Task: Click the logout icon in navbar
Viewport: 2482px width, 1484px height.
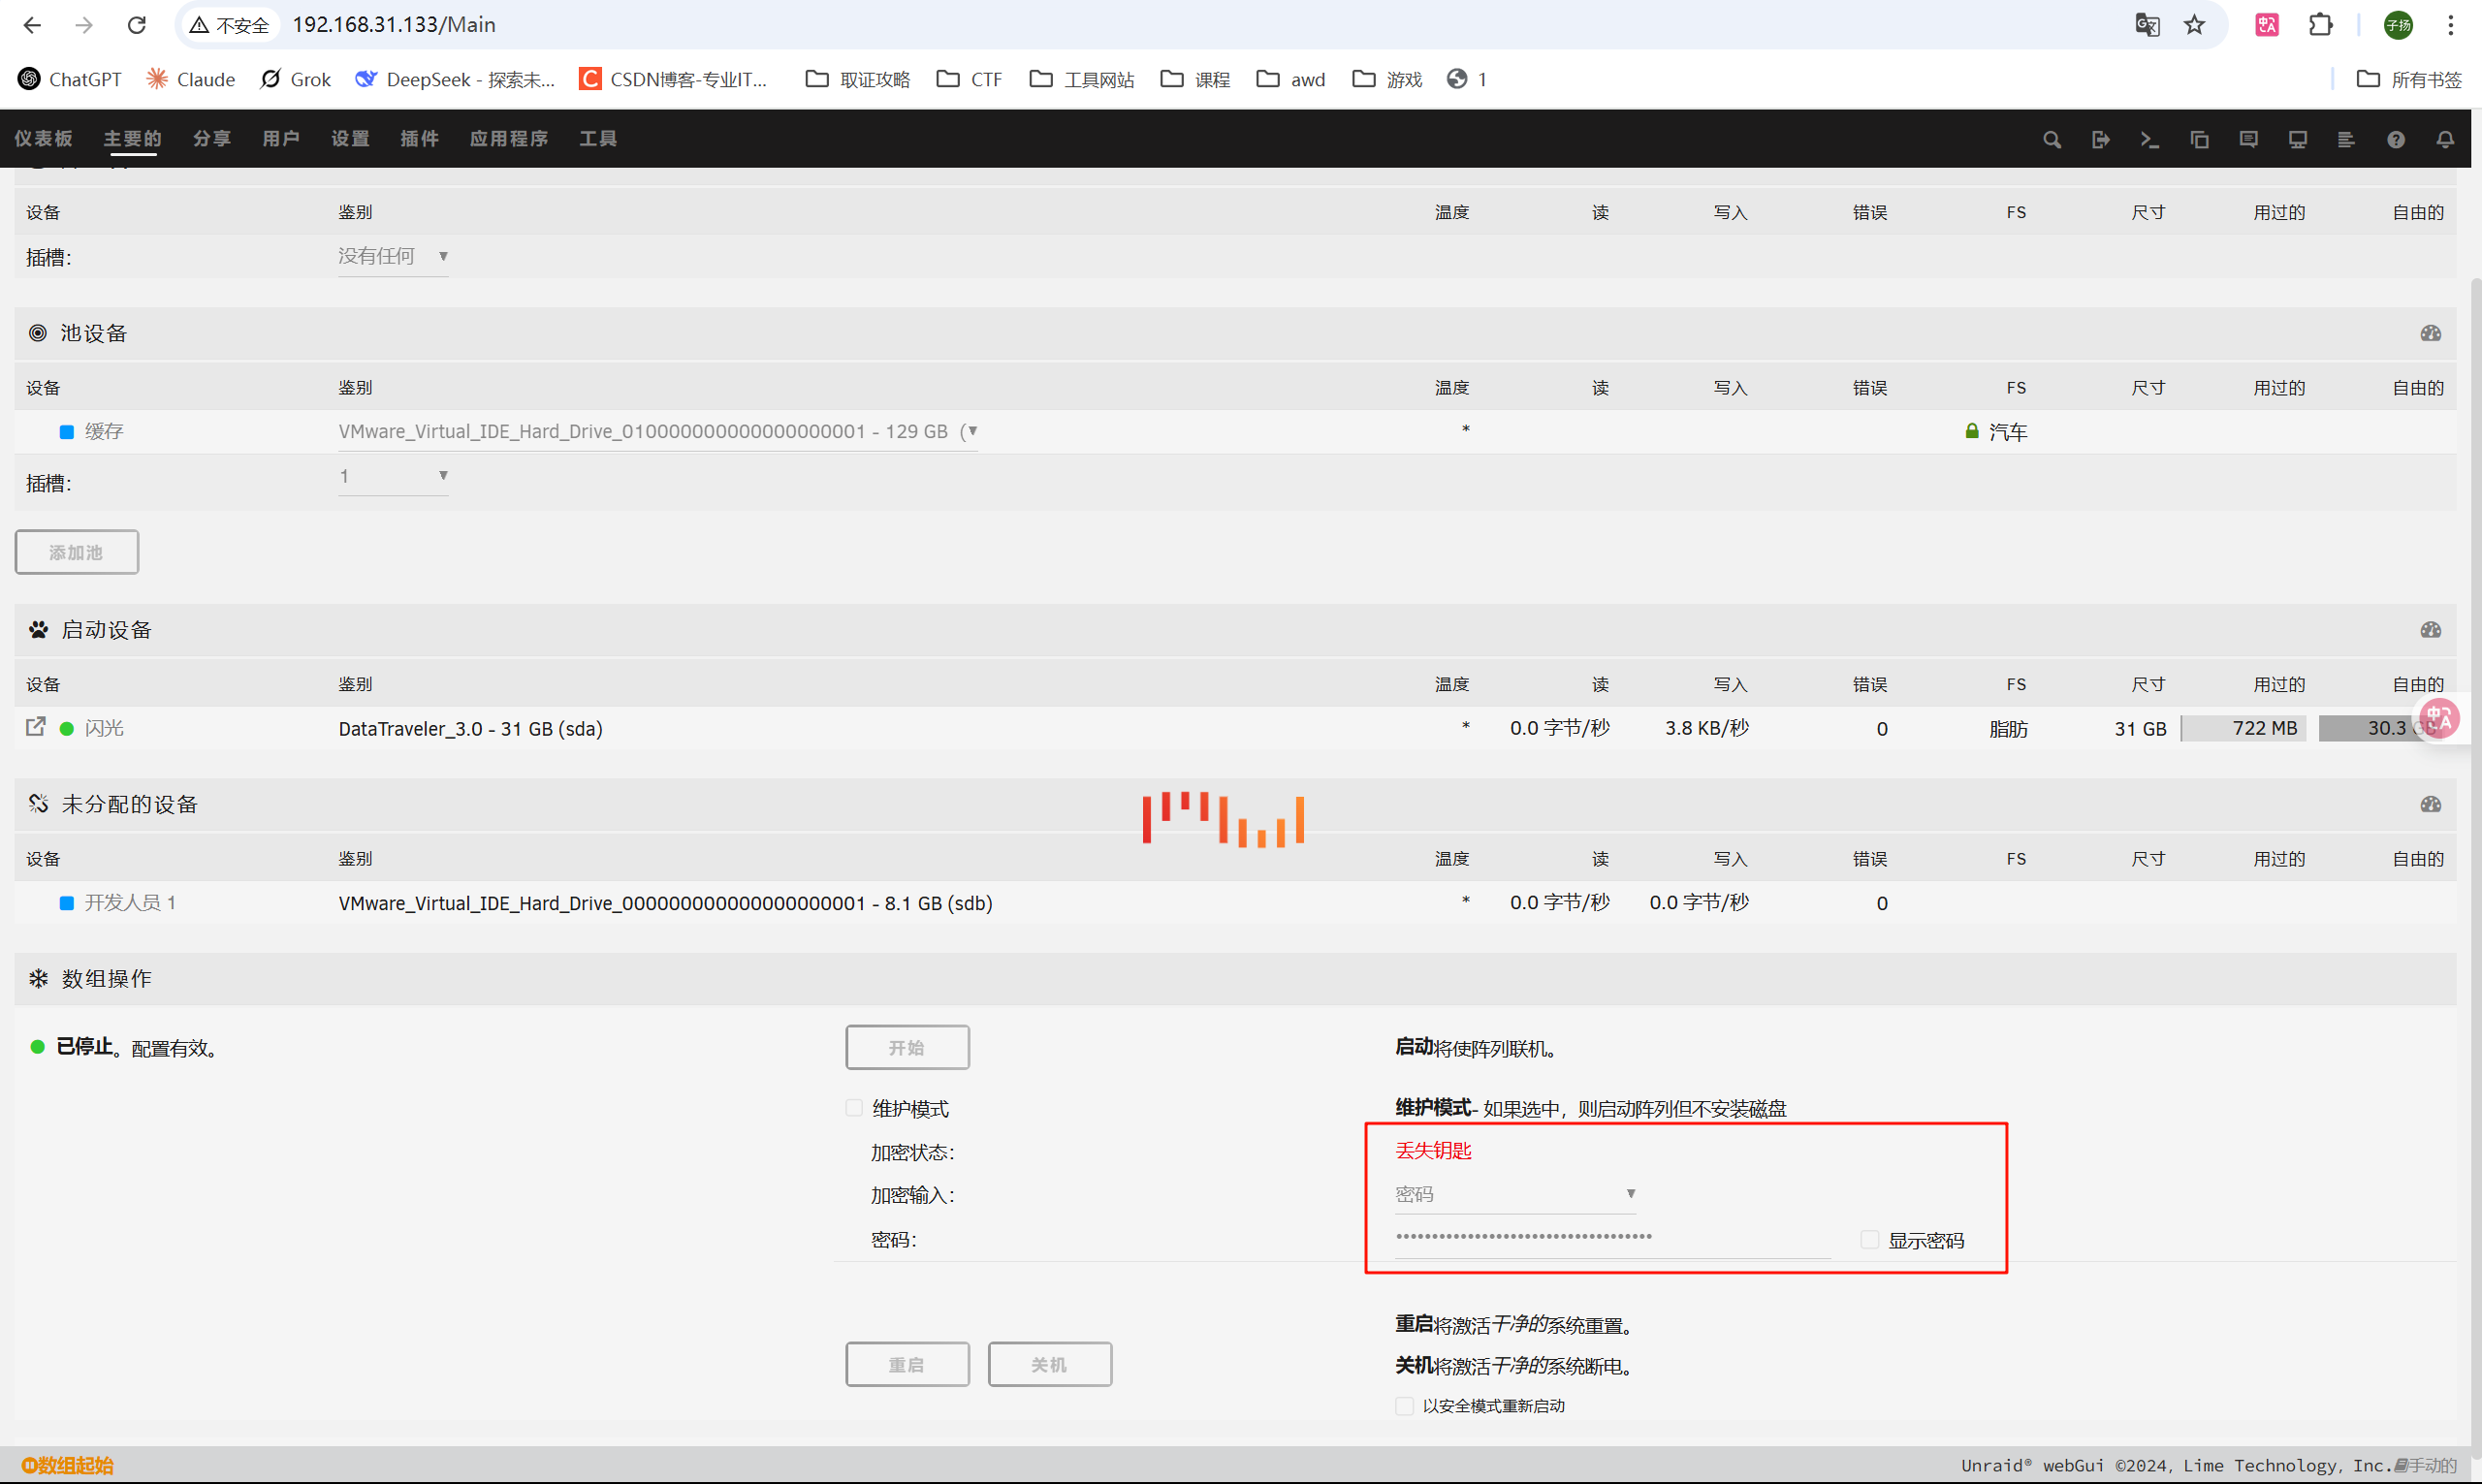Action: tap(2100, 139)
